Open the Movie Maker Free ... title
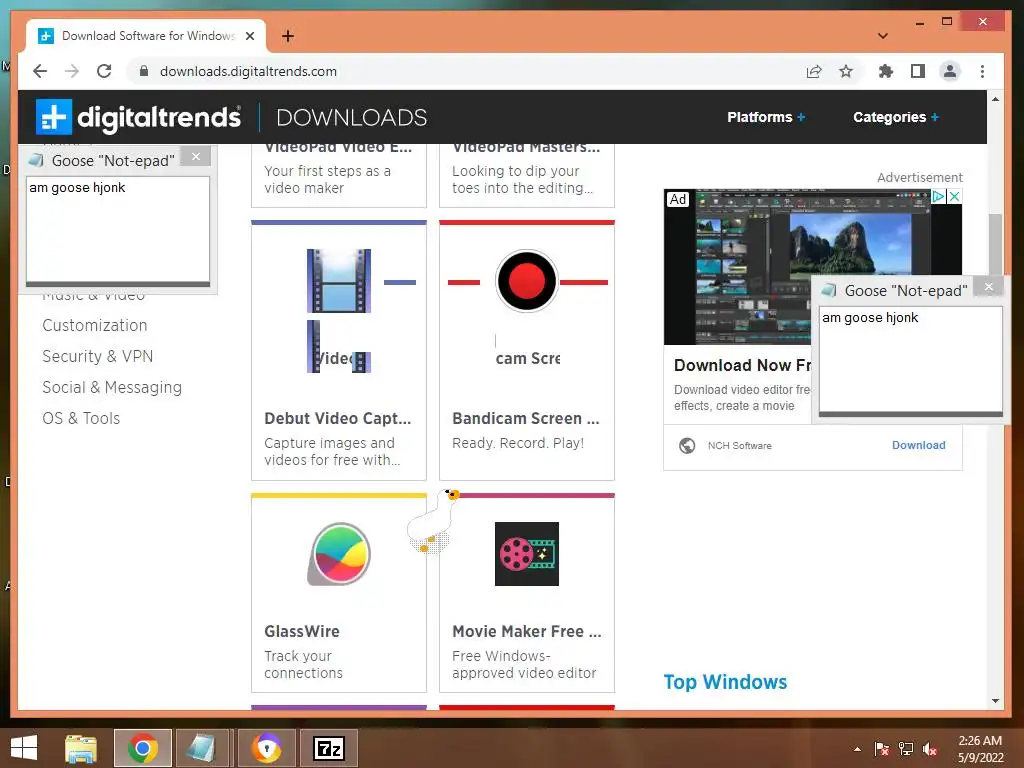1024x768 pixels. coord(526,631)
